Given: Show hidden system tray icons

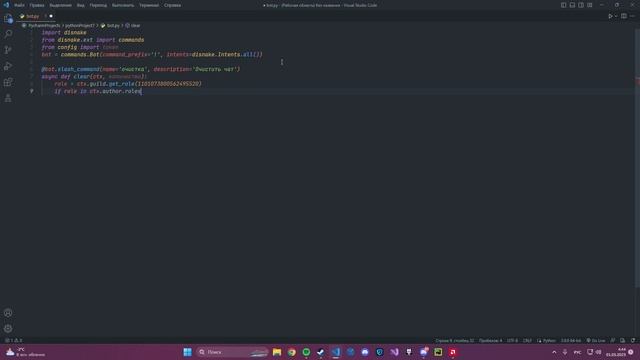Looking at the screenshot, I should [554, 352].
